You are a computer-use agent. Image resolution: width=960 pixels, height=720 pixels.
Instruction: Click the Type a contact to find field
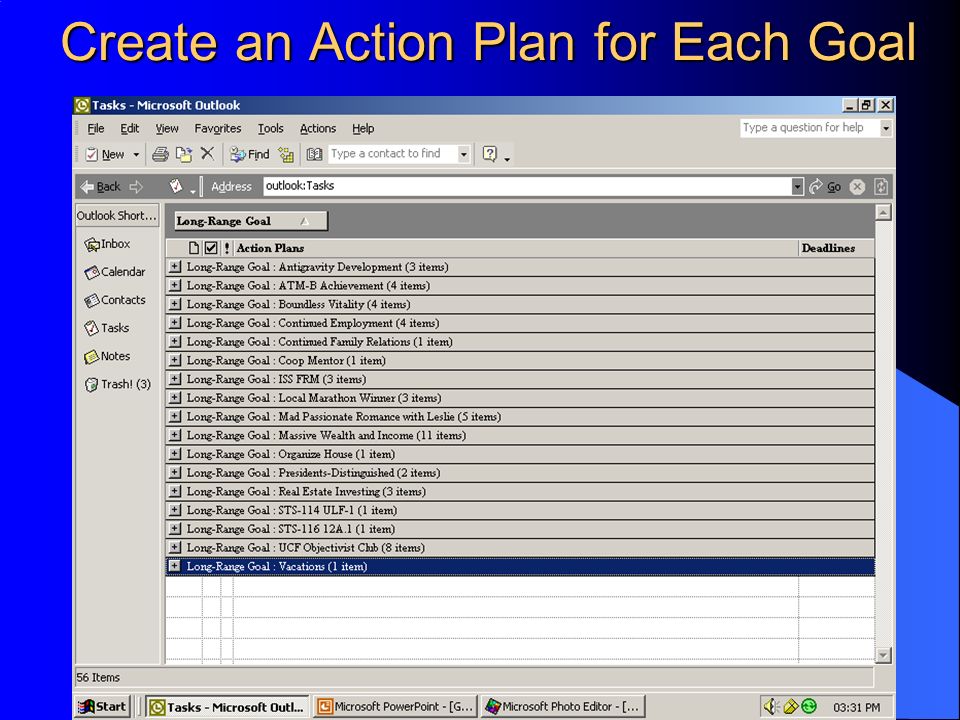point(393,154)
